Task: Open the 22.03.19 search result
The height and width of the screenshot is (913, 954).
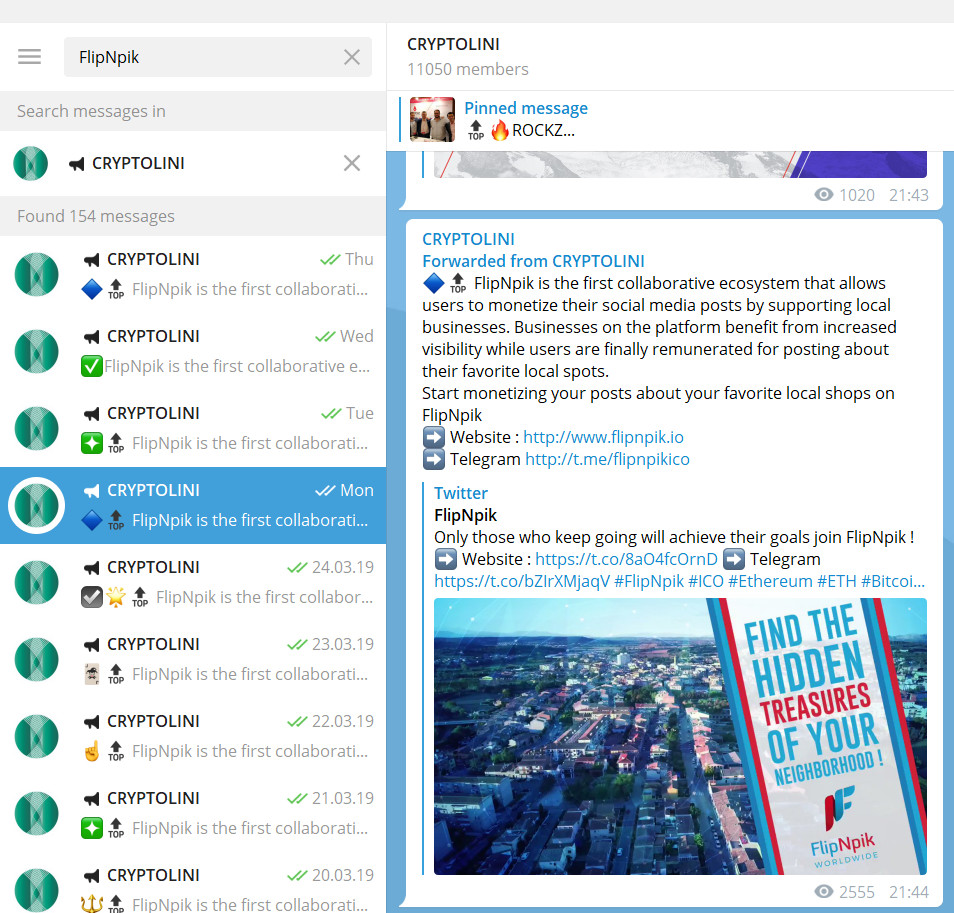Action: 193,736
